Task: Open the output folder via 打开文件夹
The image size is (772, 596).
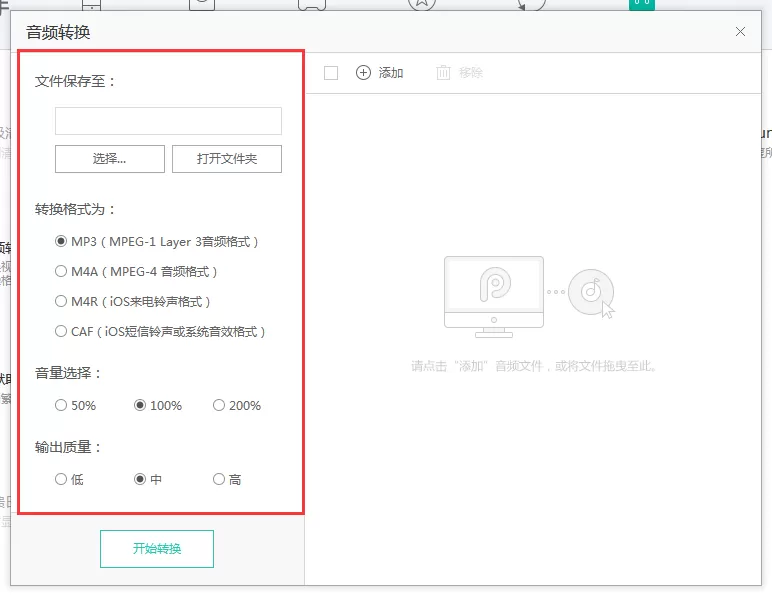Action: pos(227,158)
